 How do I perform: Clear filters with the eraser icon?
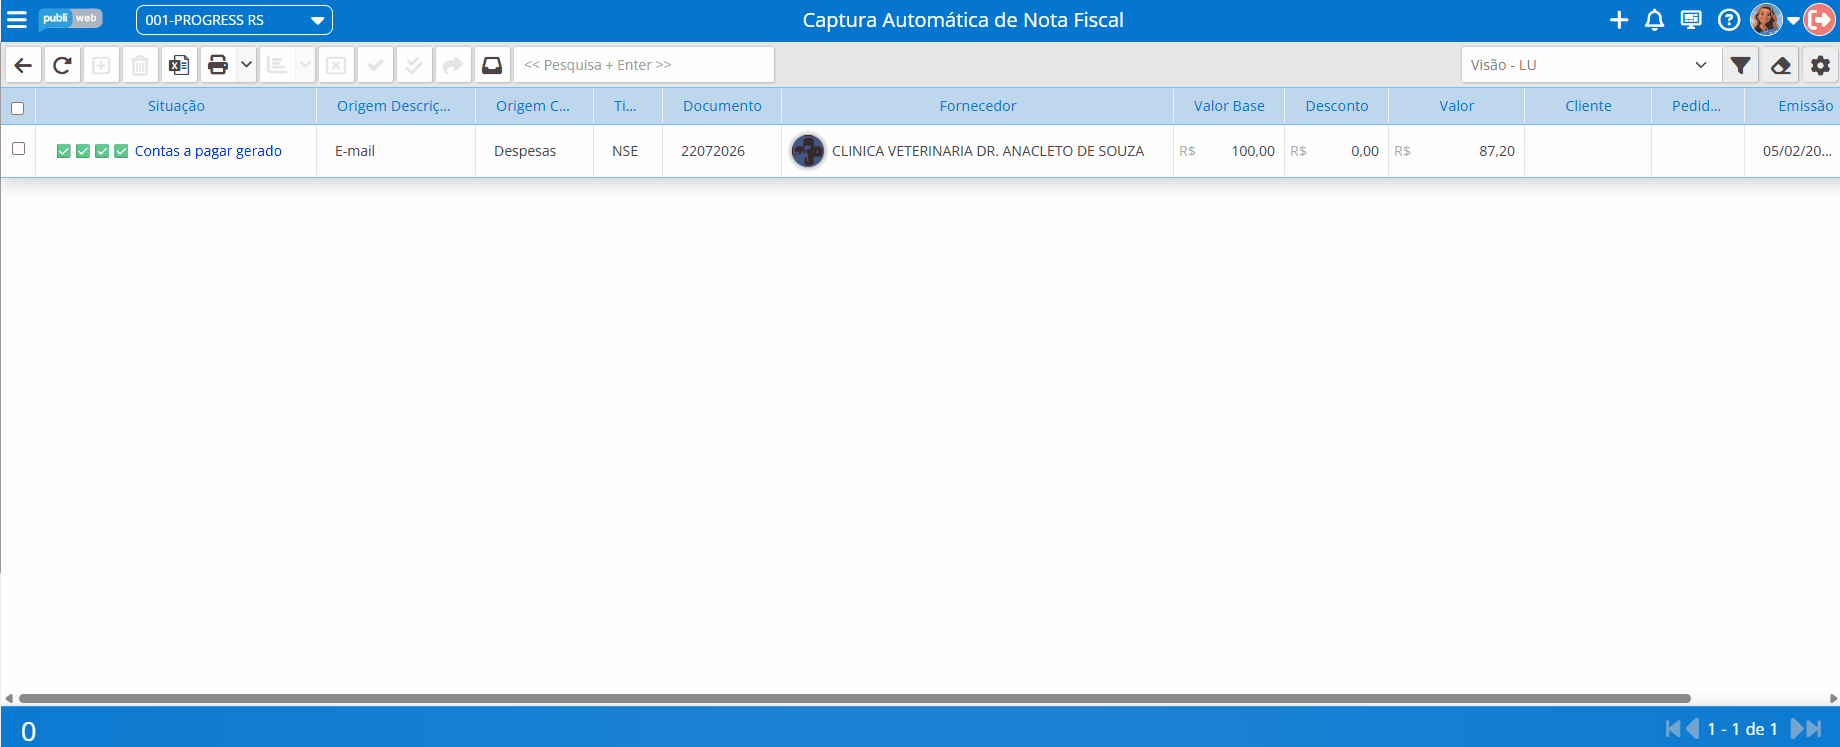point(1781,65)
